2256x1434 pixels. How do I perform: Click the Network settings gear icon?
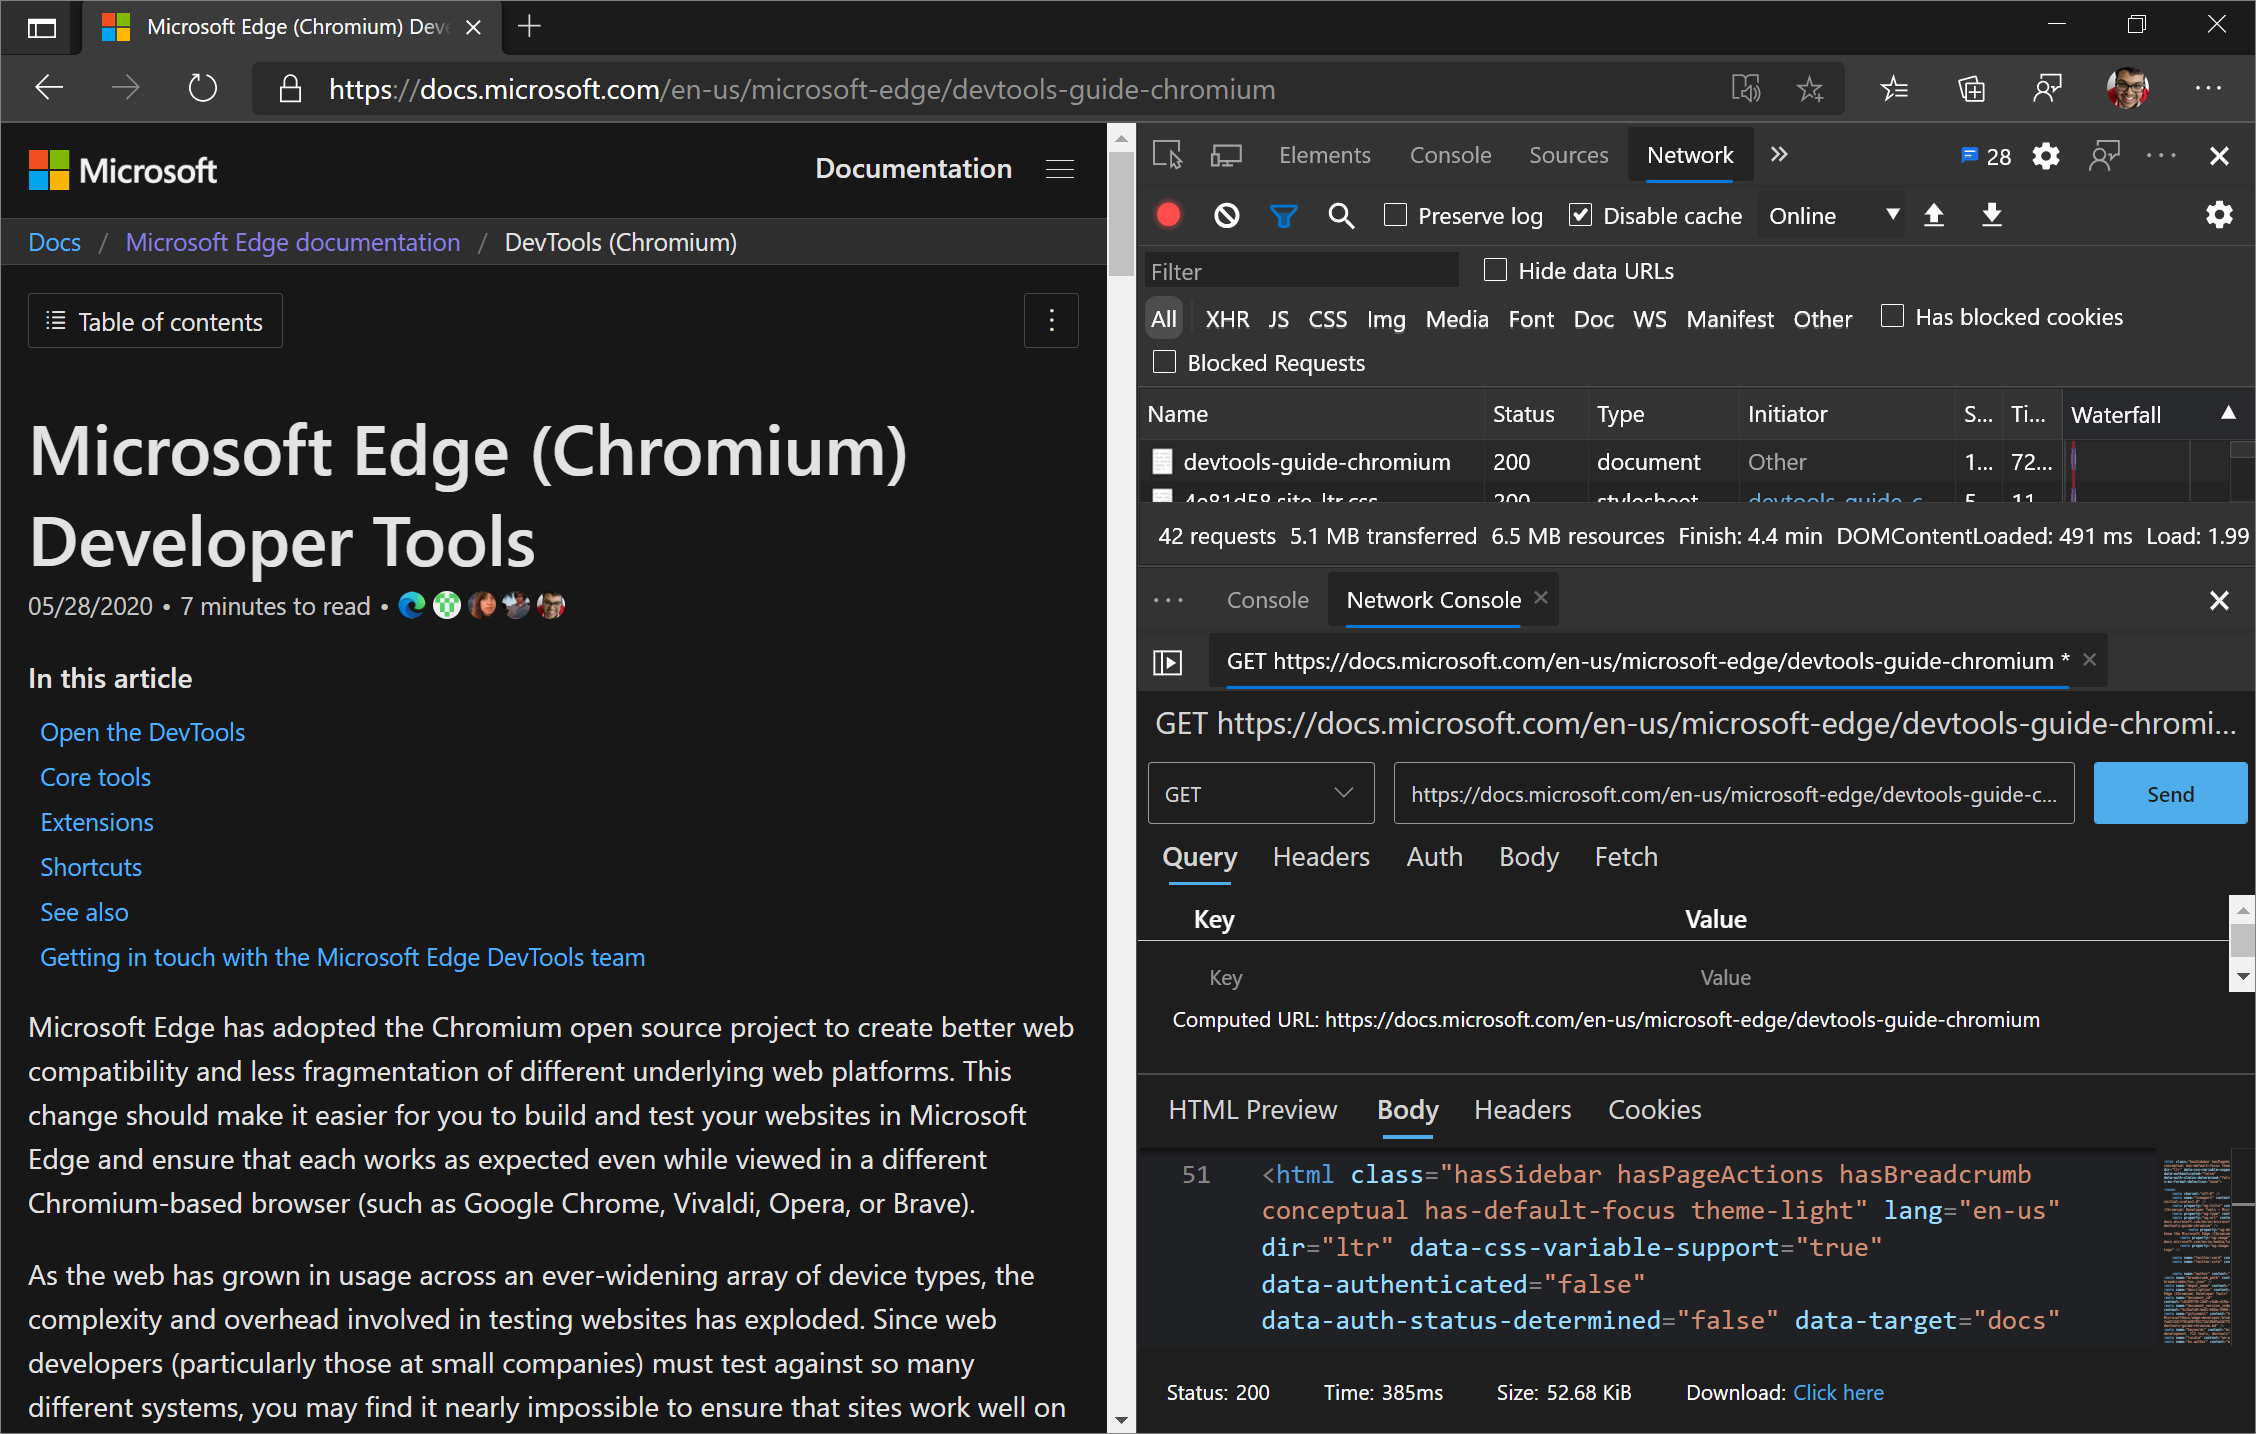tap(2220, 215)
